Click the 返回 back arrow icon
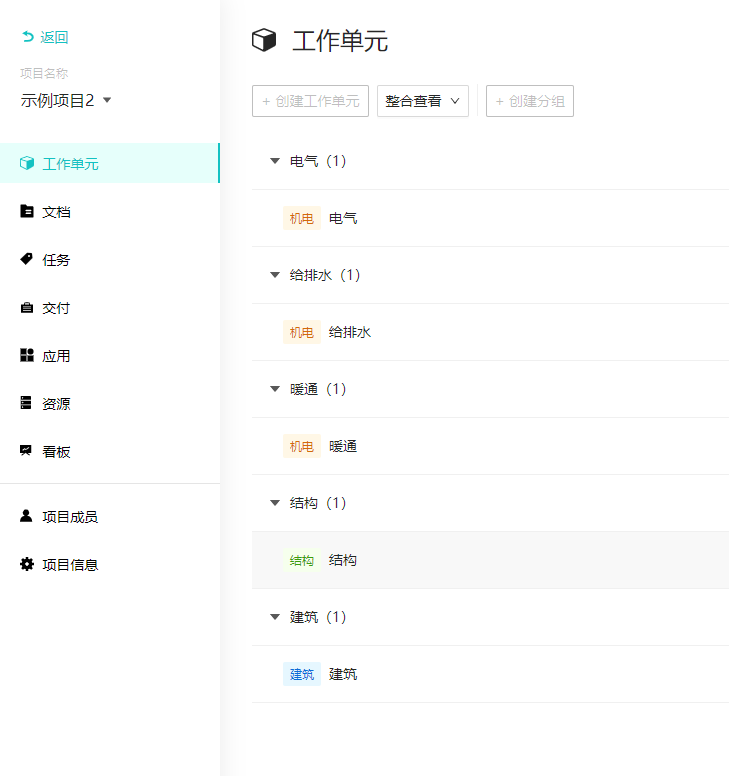This screenshot has width=729, height=776. pos(28,37)
